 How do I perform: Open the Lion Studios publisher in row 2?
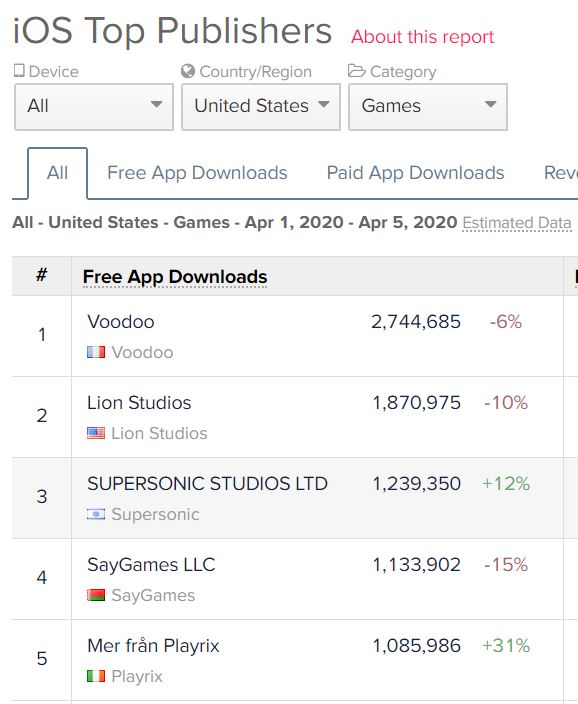(139, 403)
